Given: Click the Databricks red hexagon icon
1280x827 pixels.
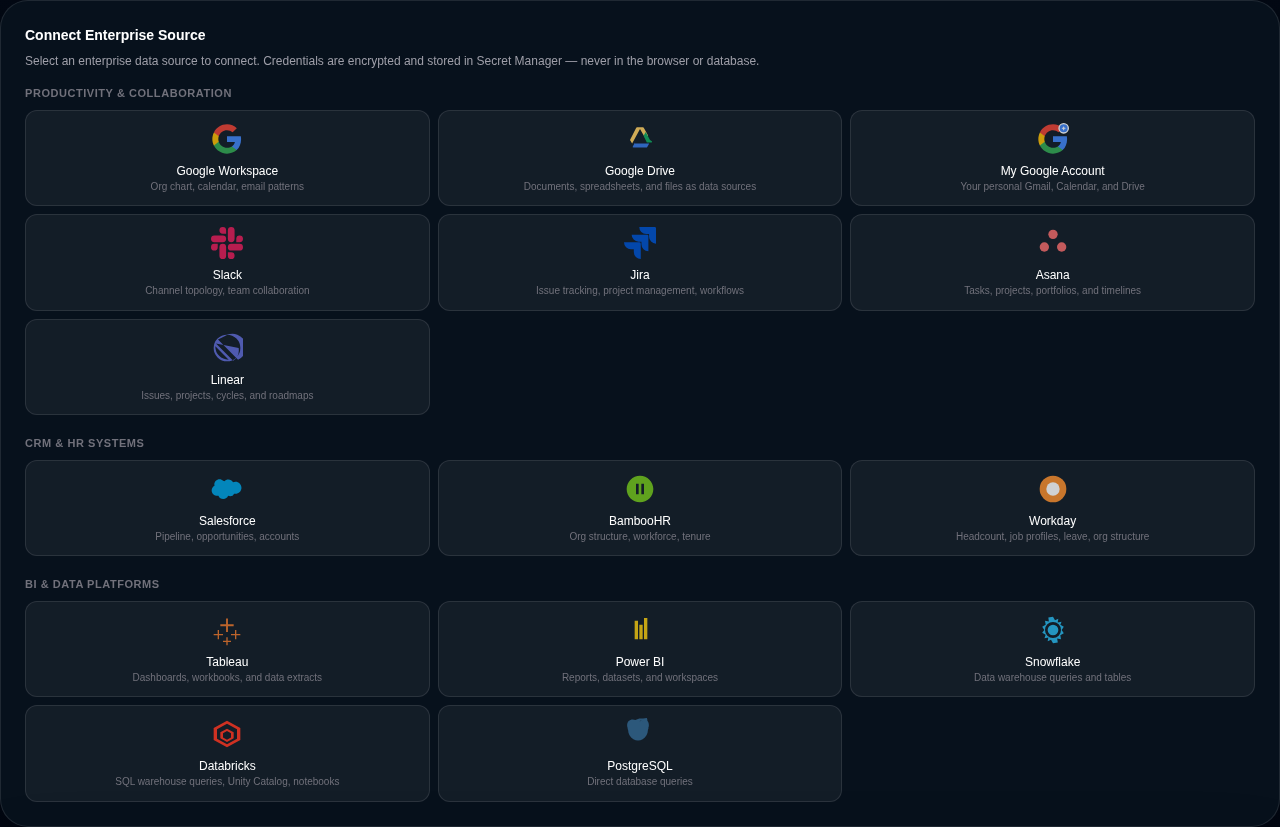Looking at the screenshot, I should 227,734.
